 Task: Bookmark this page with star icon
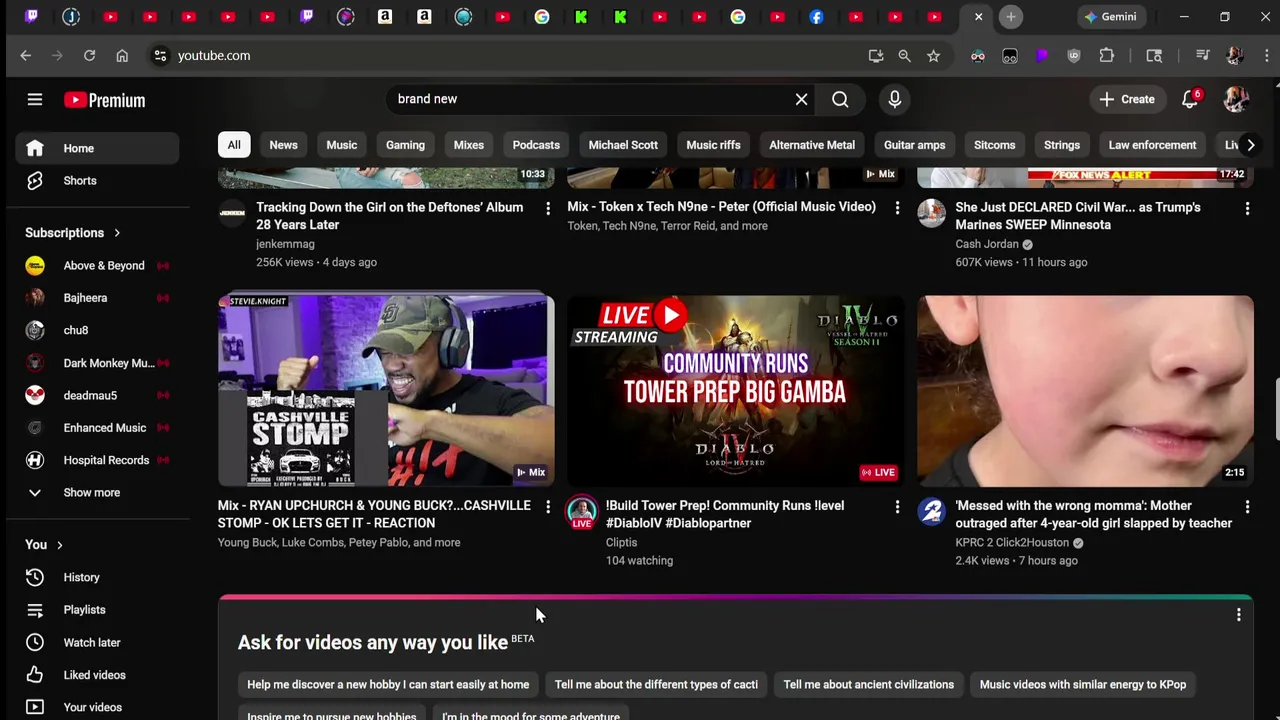(x=933, y=56)
